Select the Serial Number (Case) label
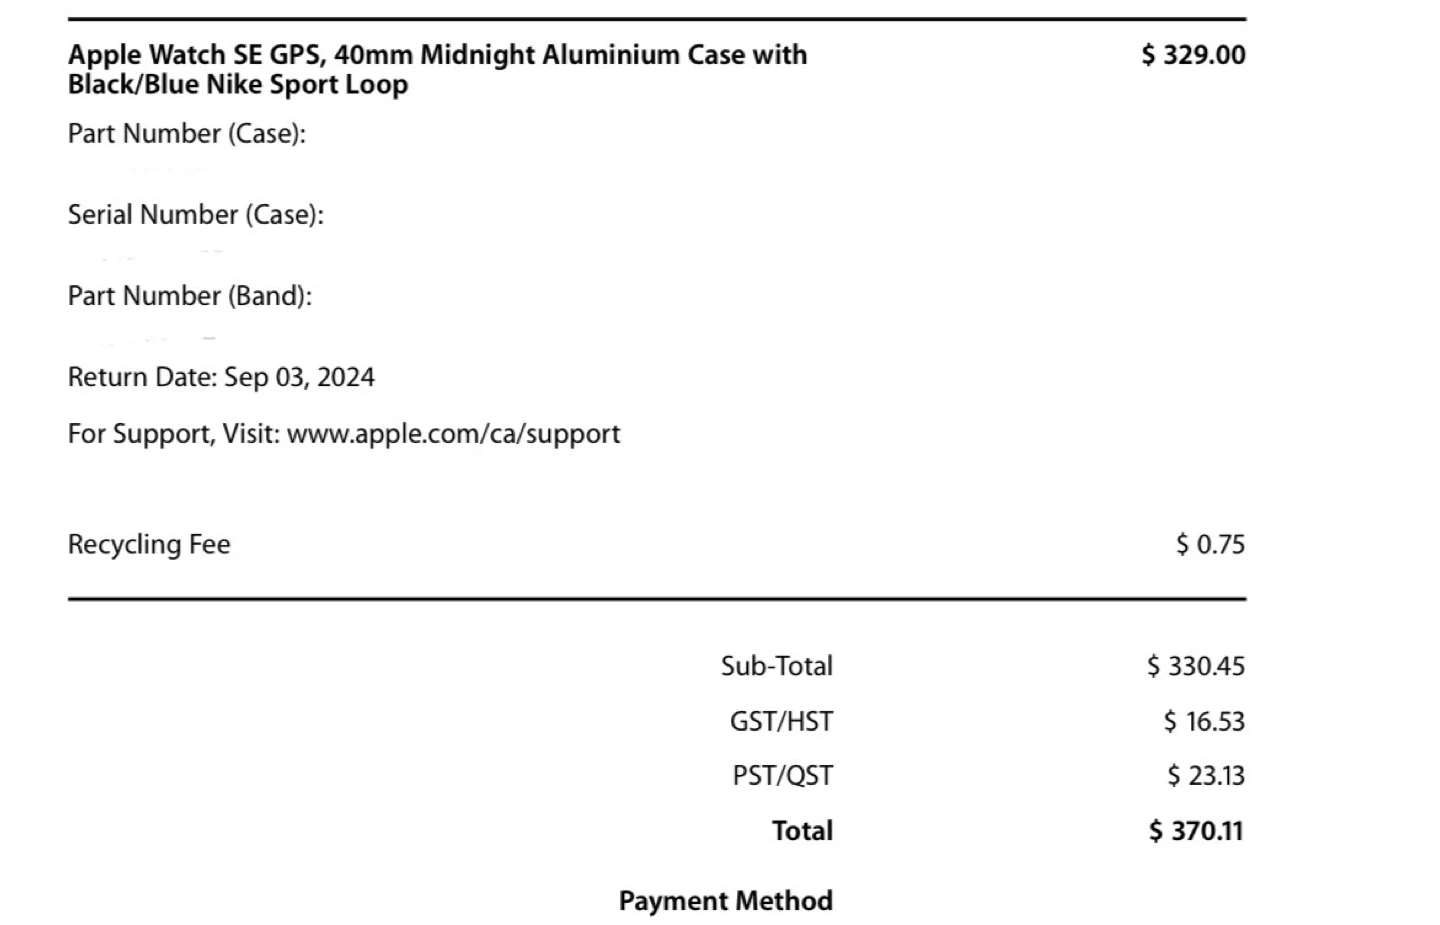Image resolution: width=1440 pixels, height=925 pixels. [x=196, y=215]
